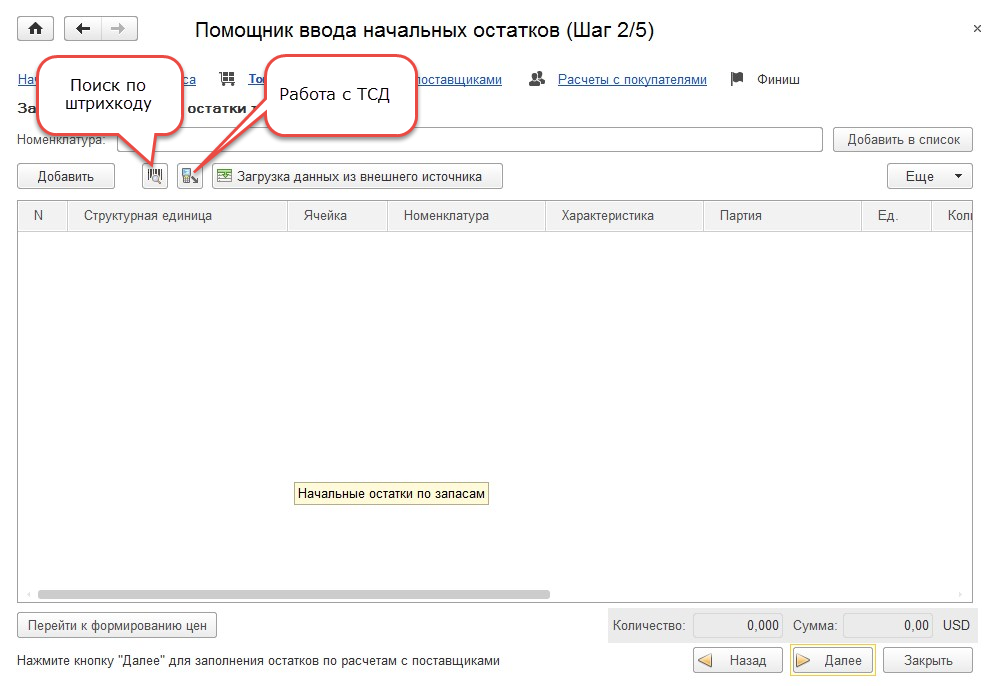Open the data collection terminal (ТСД) icon
Screen dimensions: 994x686
click(x=190, y=176)
